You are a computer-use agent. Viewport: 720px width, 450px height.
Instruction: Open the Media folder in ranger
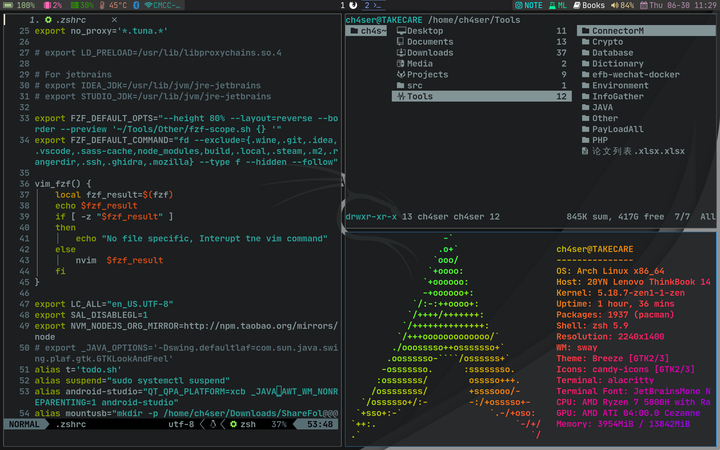(481, 64)
